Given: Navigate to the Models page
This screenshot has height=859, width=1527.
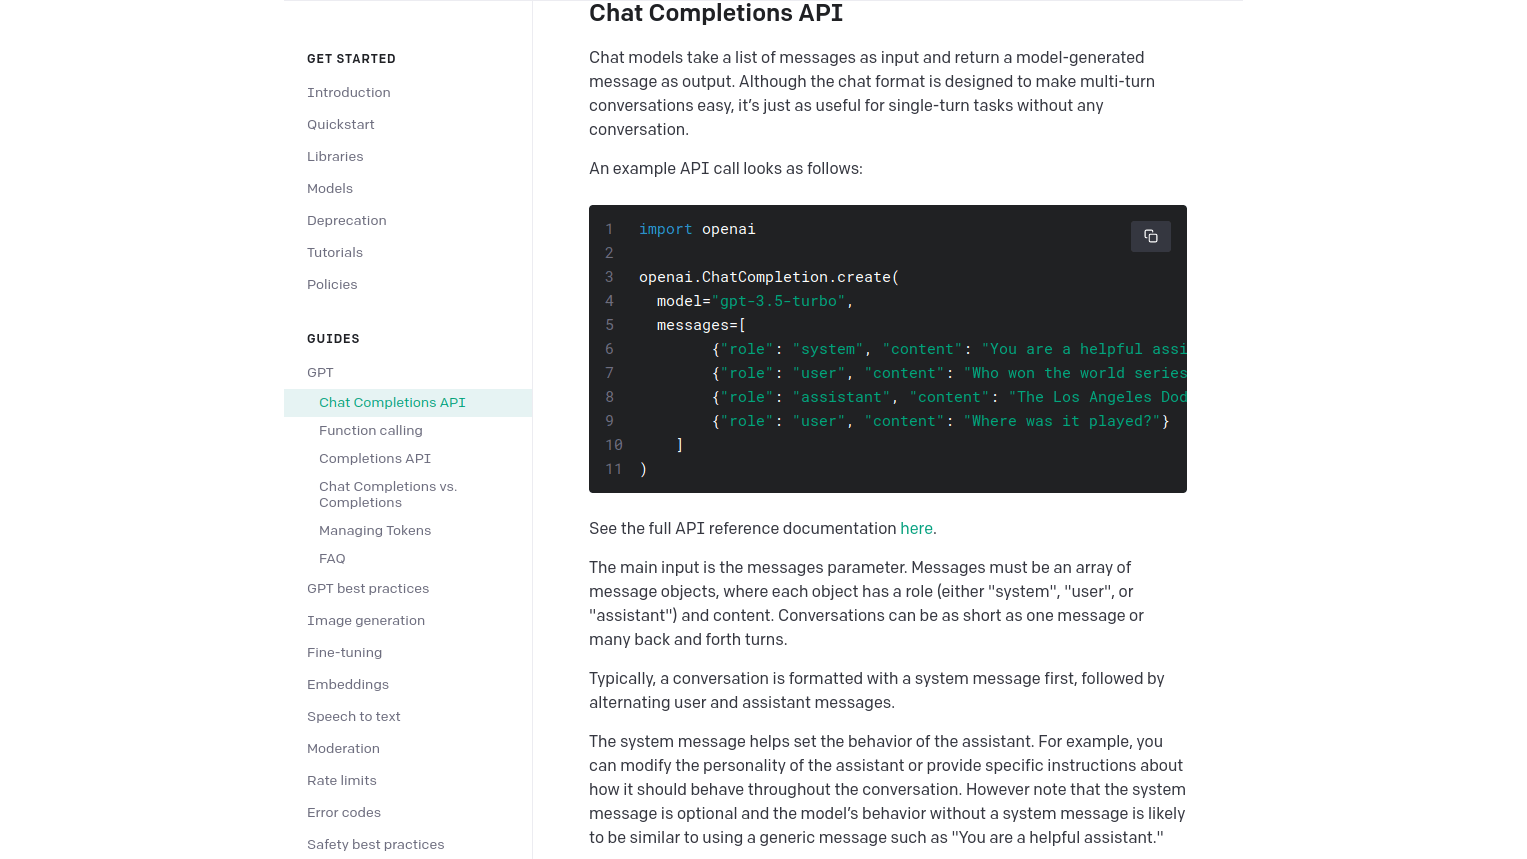Looking at the screenshot, I should [330, 188].
